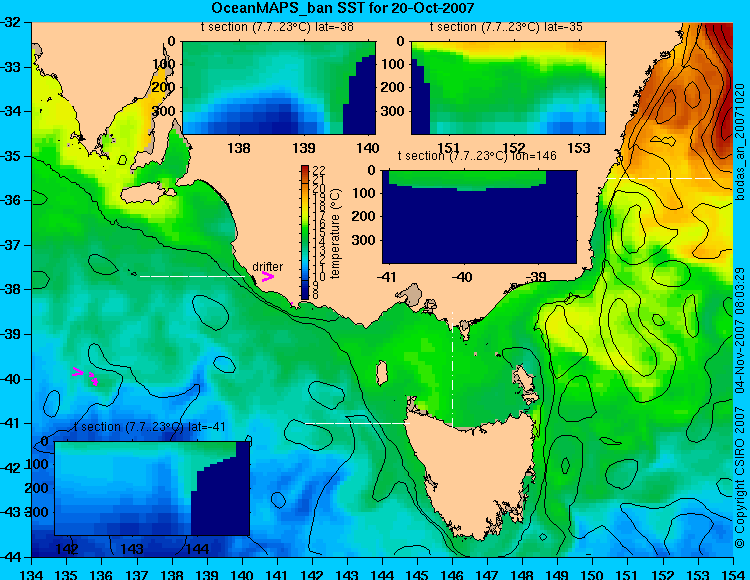Image resolution: width=750 pixels, height=580 pixels.
Task: Click the timestamp '04-Nov-2007 08:03:29'
Action: (x=740, y=329)
